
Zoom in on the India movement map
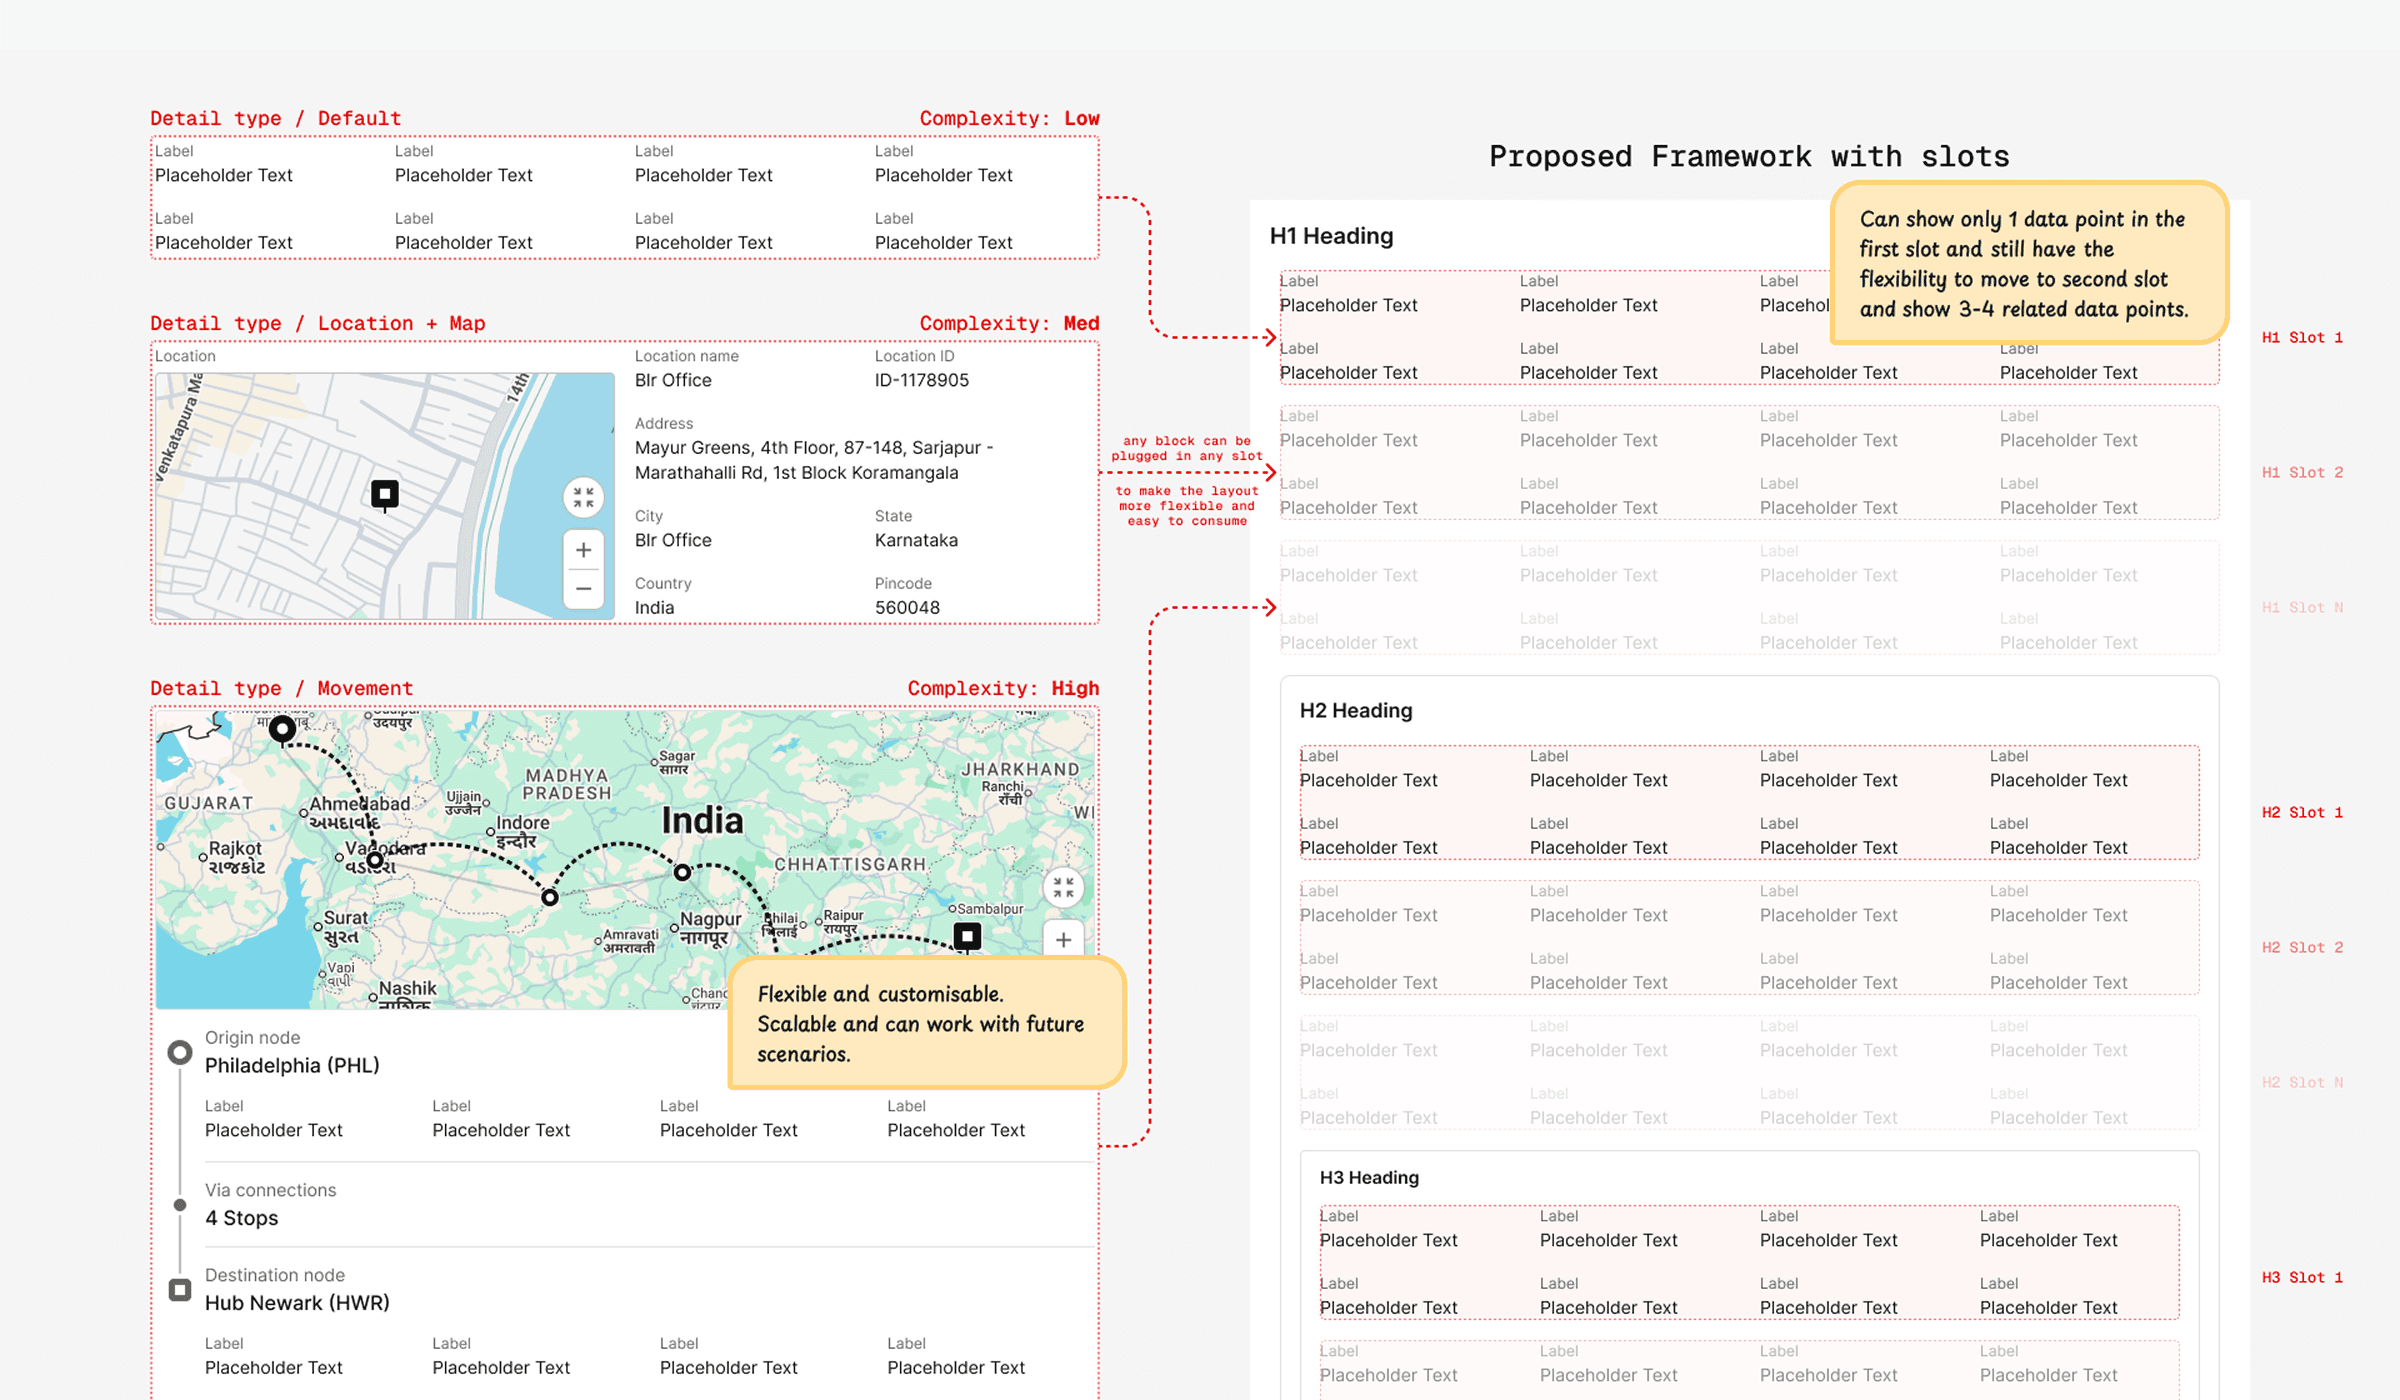[x=1063, y=940]
